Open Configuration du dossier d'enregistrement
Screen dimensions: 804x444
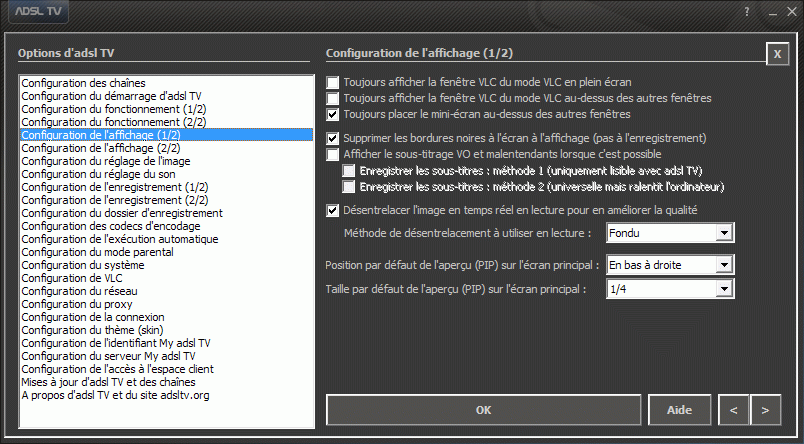tap(167, 213)
